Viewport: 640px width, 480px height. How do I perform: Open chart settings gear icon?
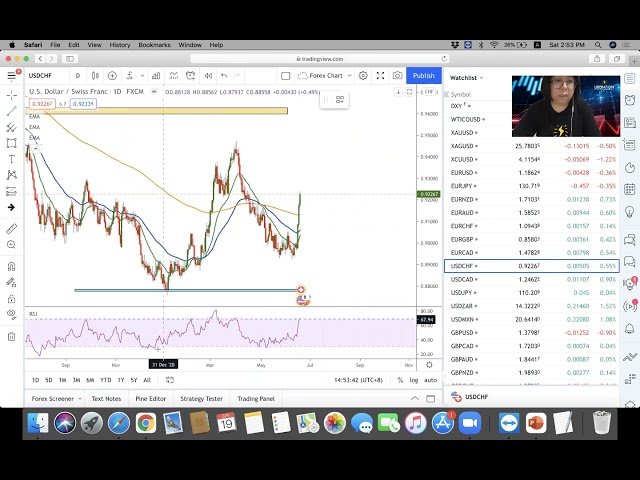click(x=363, y=76)
